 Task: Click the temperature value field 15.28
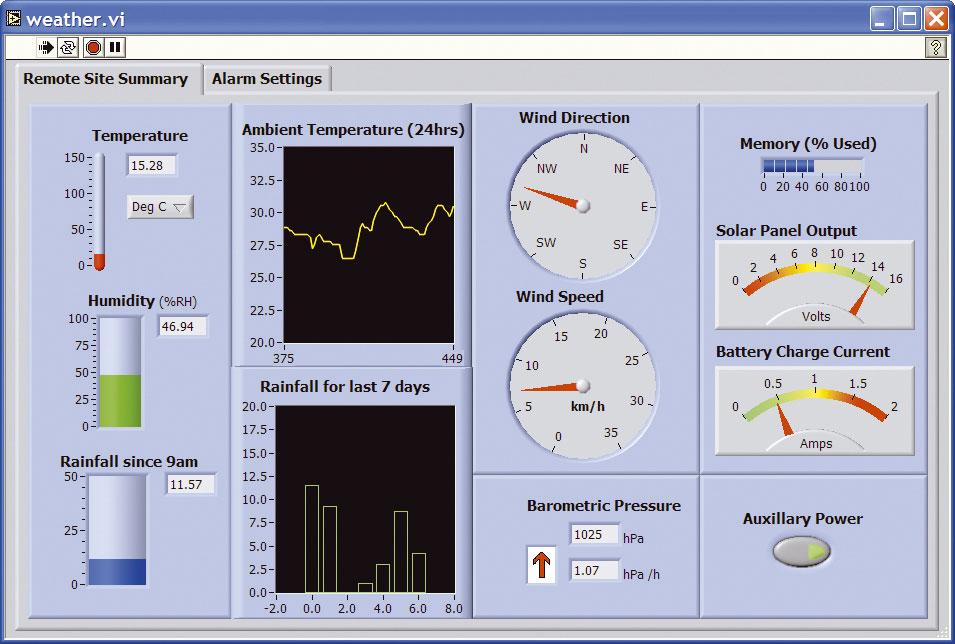[152, 165]
